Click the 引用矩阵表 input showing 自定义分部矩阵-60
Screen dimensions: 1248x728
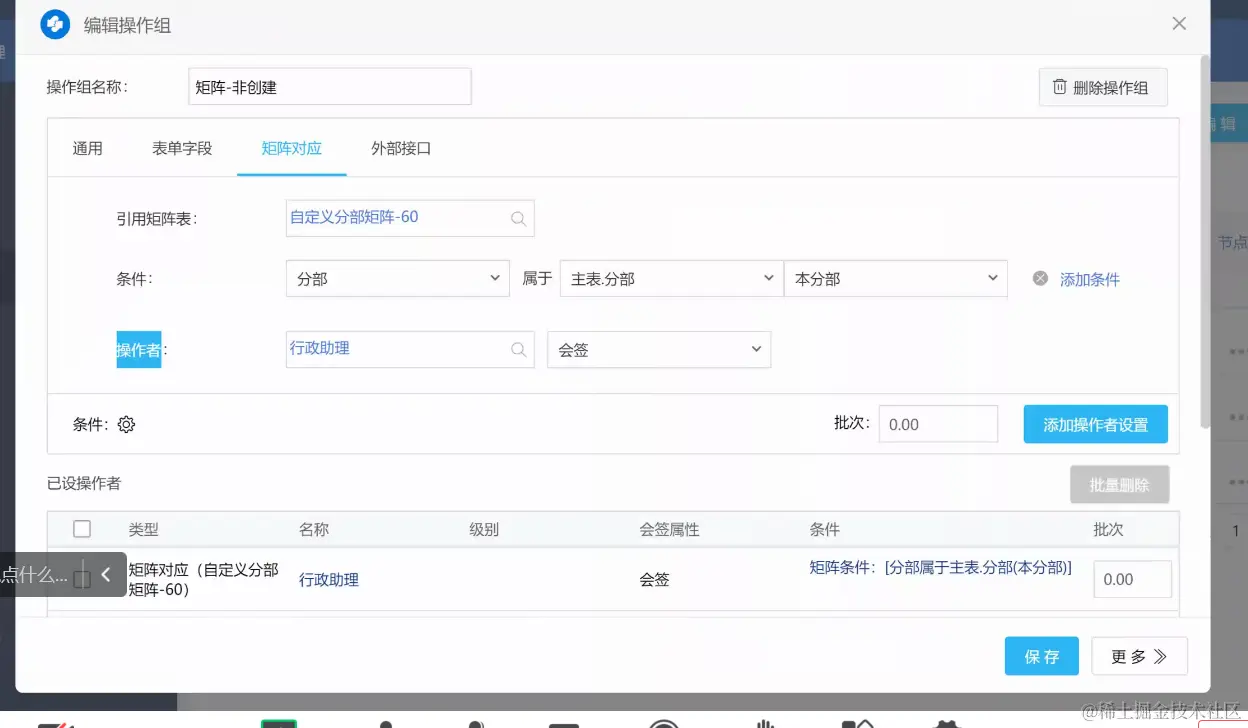pyautogui.click(x=410, y=218)
